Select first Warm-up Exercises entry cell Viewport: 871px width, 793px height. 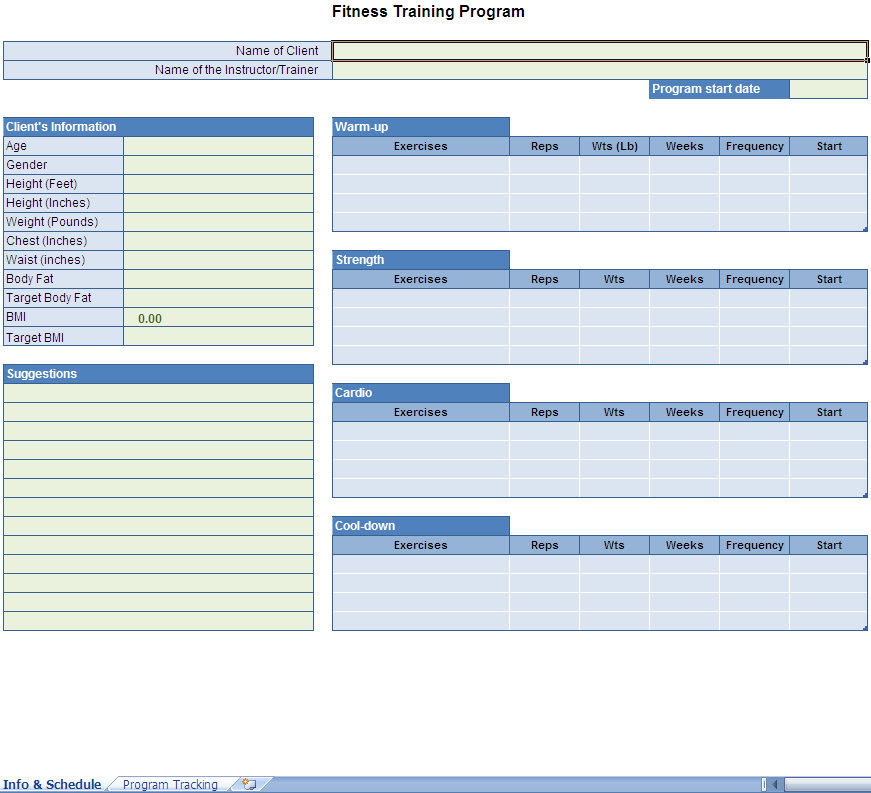point(421,165)
